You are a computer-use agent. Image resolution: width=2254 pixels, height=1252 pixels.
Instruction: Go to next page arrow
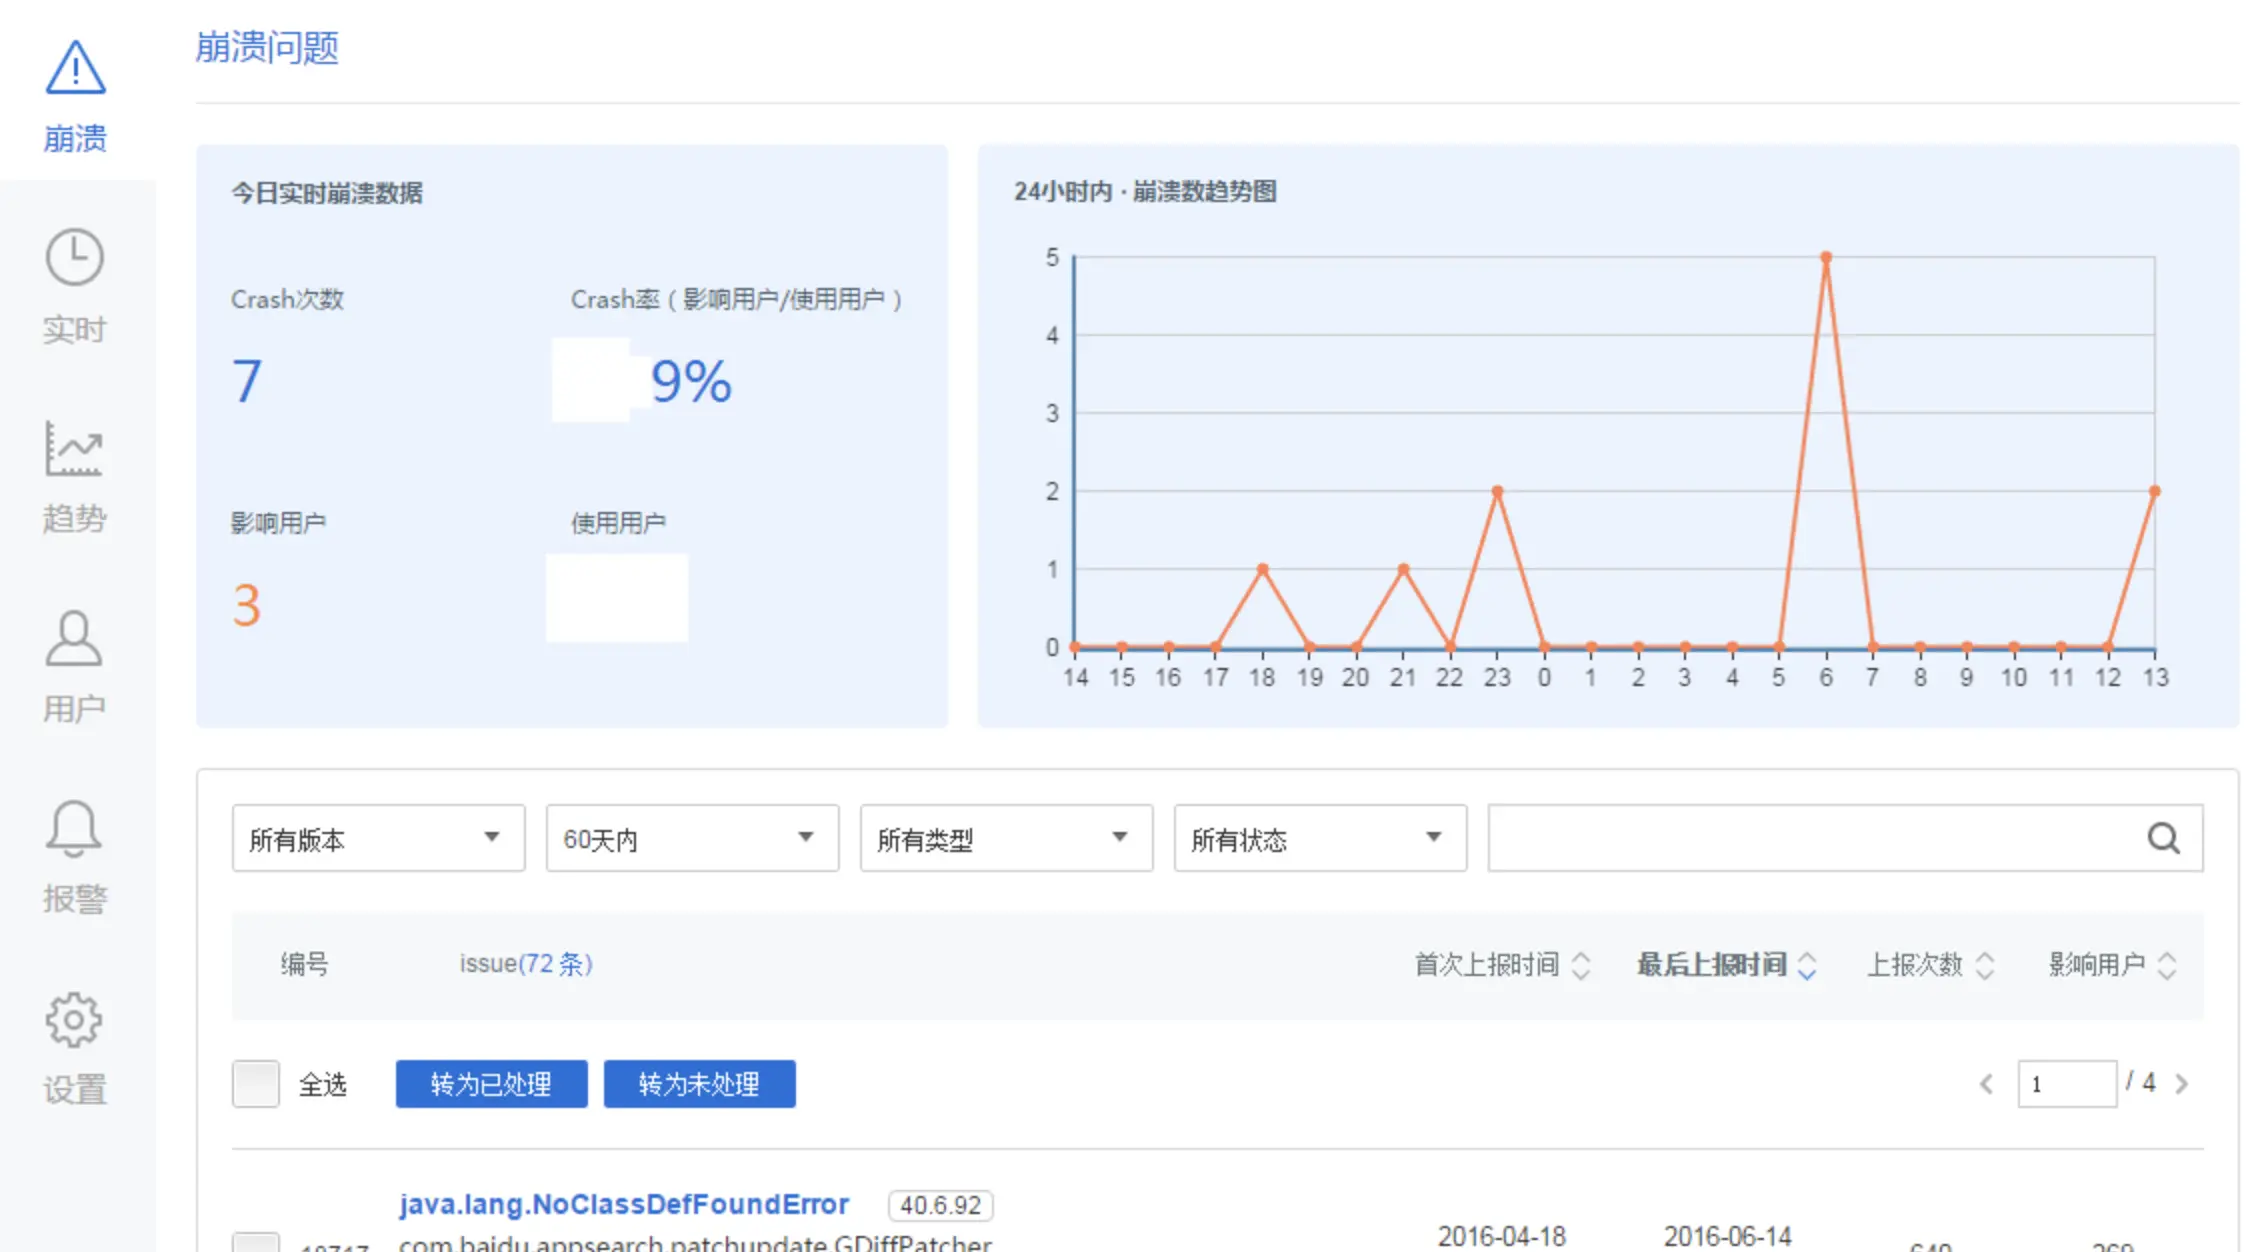(x=2182, y=1084)
